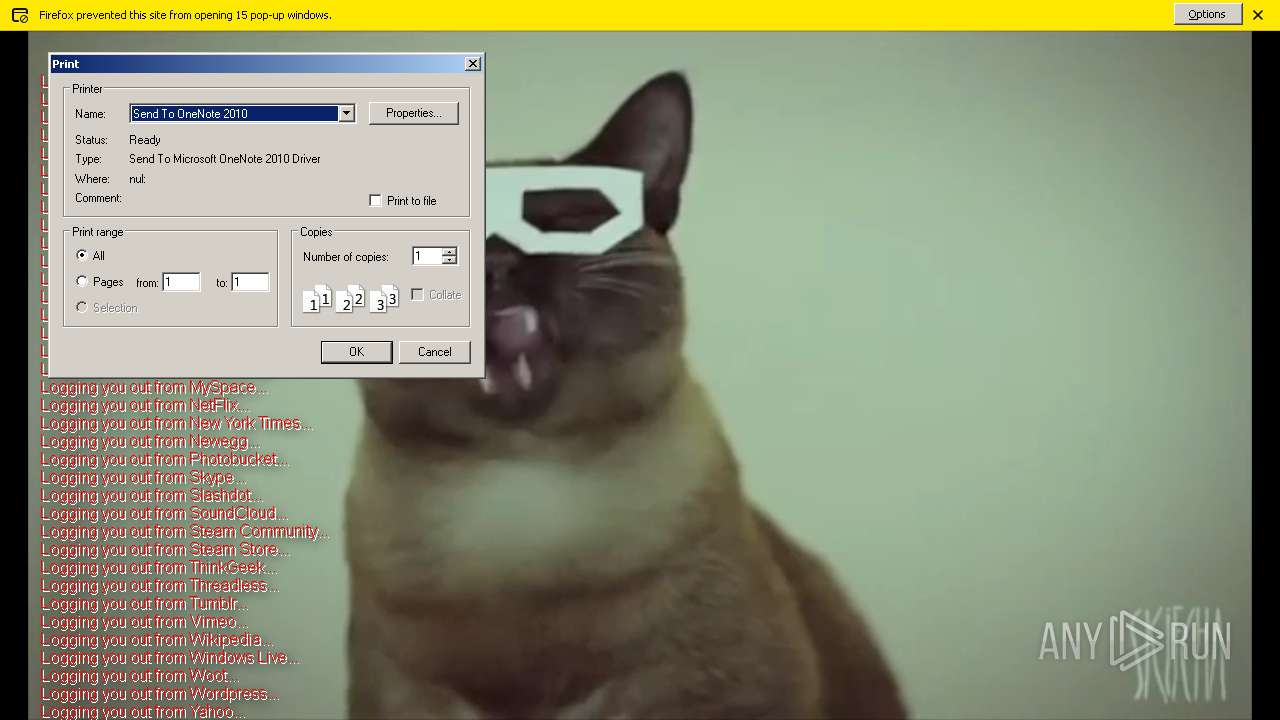
Task: Click the Properties... button
Action: [x=414, y=113]
